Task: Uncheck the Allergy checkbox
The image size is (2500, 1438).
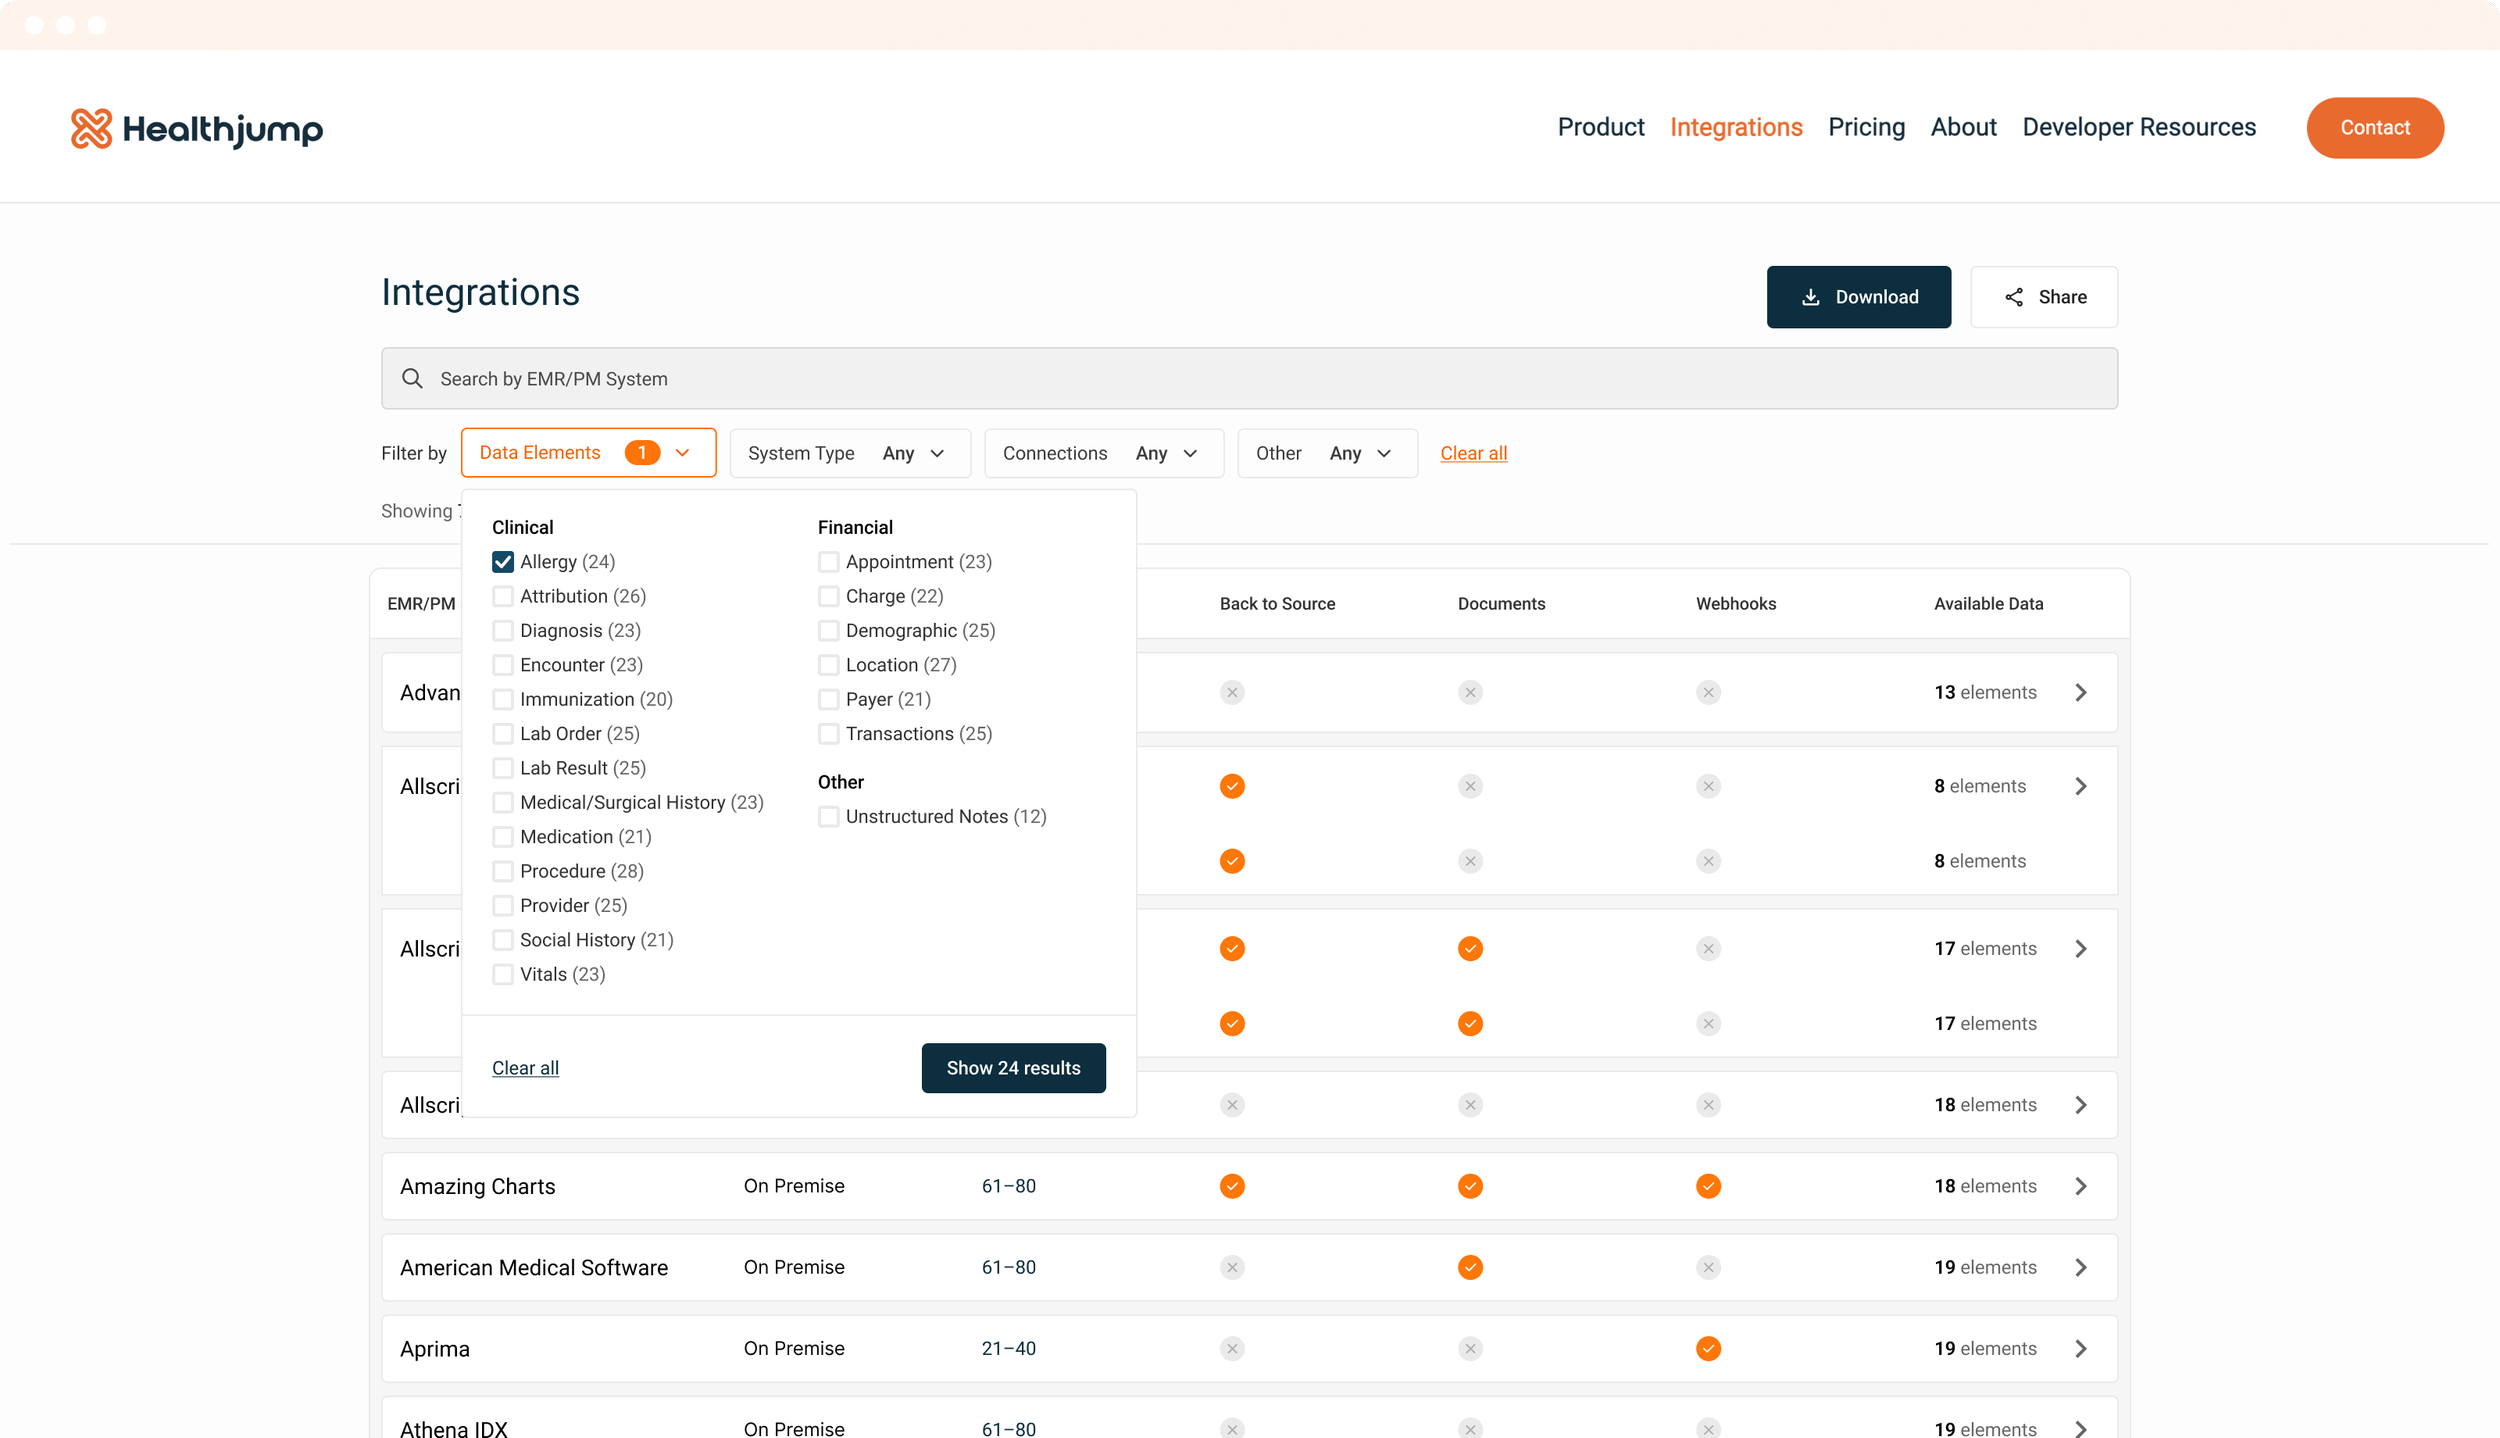Action: pos(503,562)
